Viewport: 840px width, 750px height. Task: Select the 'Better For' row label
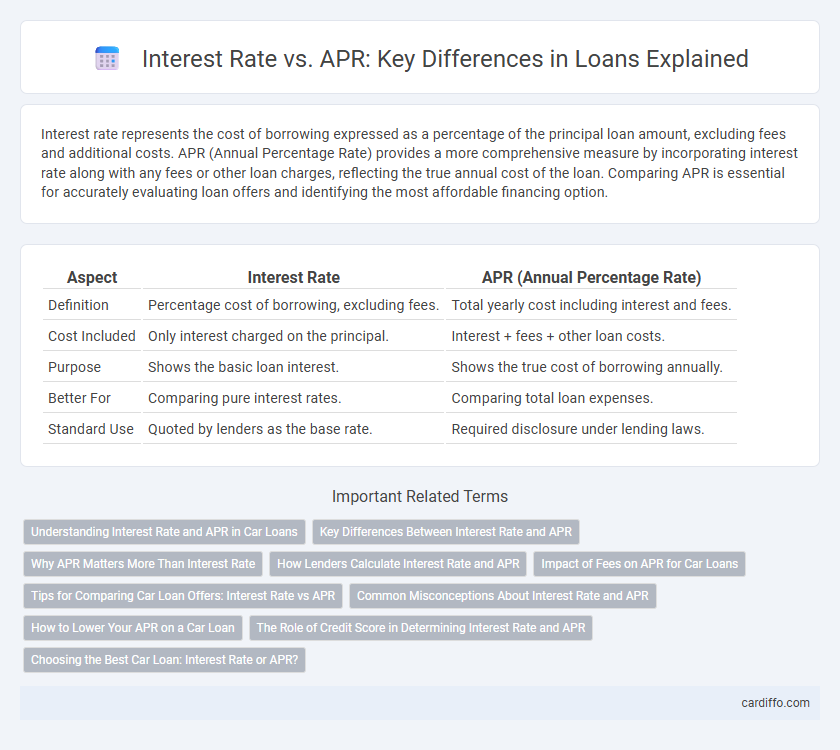tap(79, 398)
